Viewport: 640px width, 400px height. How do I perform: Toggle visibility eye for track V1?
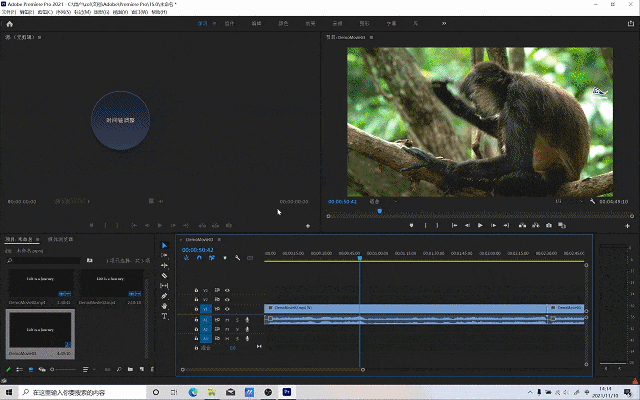[228, 309]
